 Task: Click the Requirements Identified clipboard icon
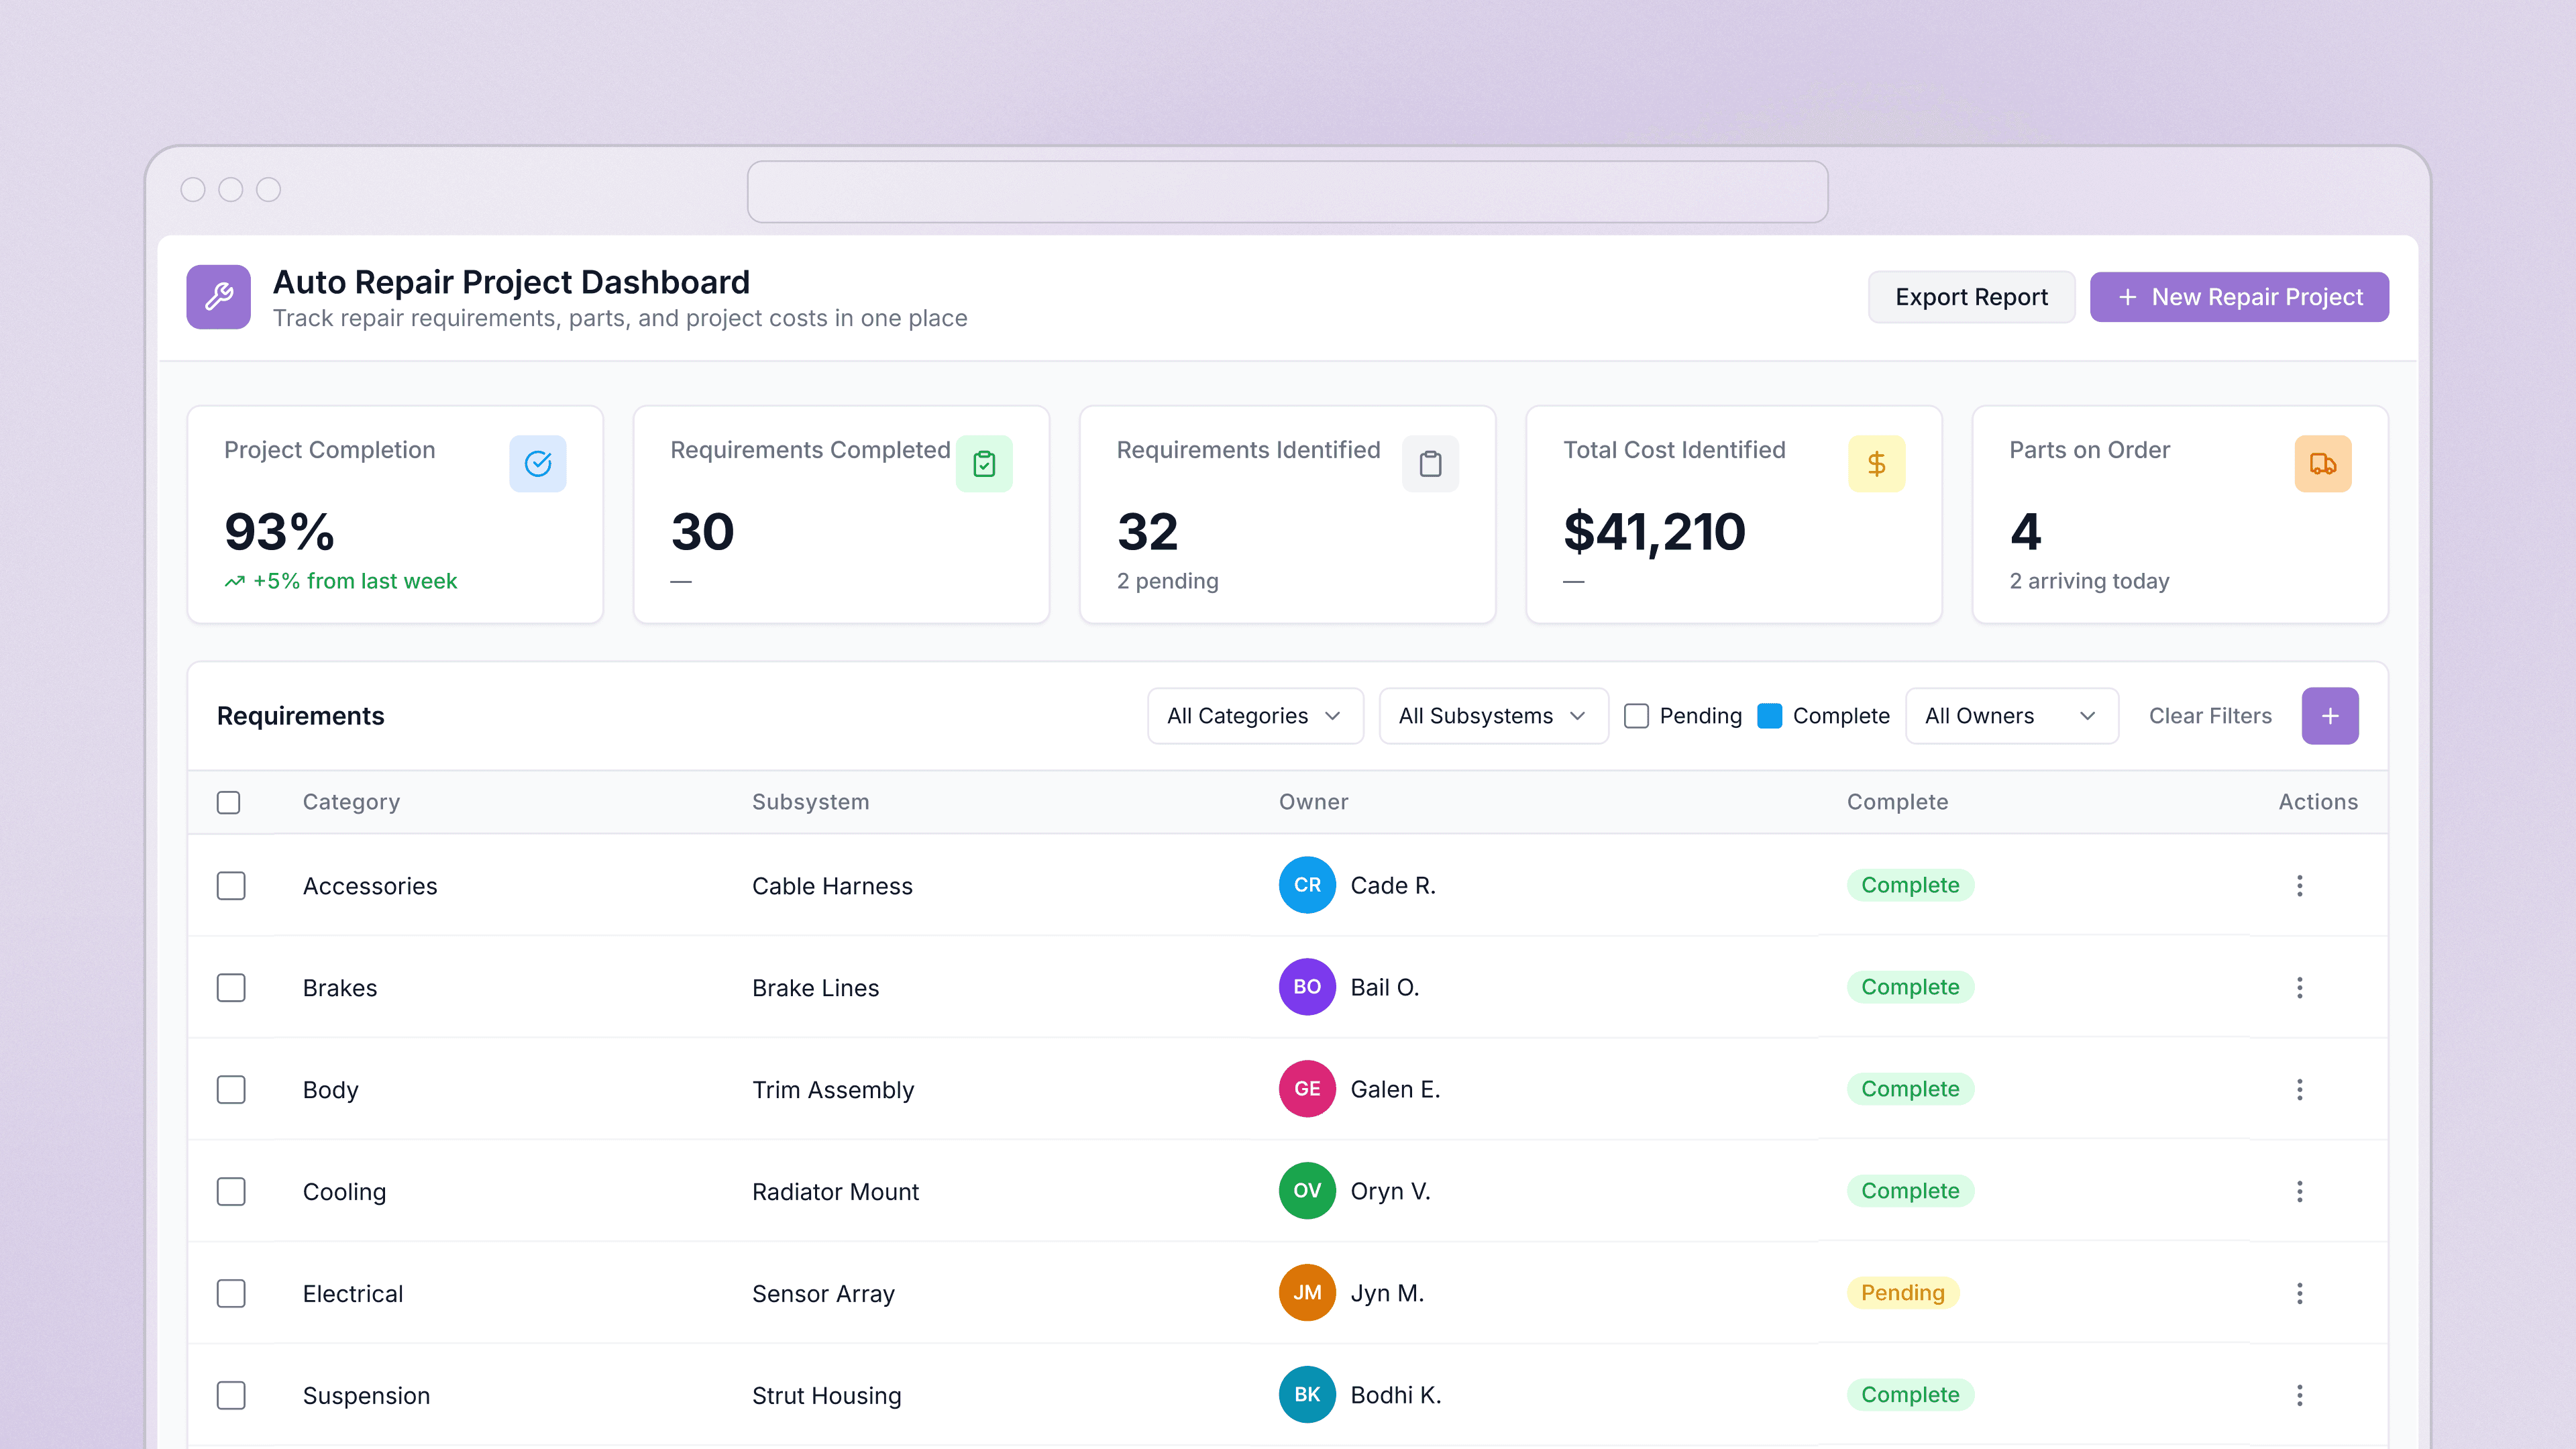click(x=1430, y=464)
